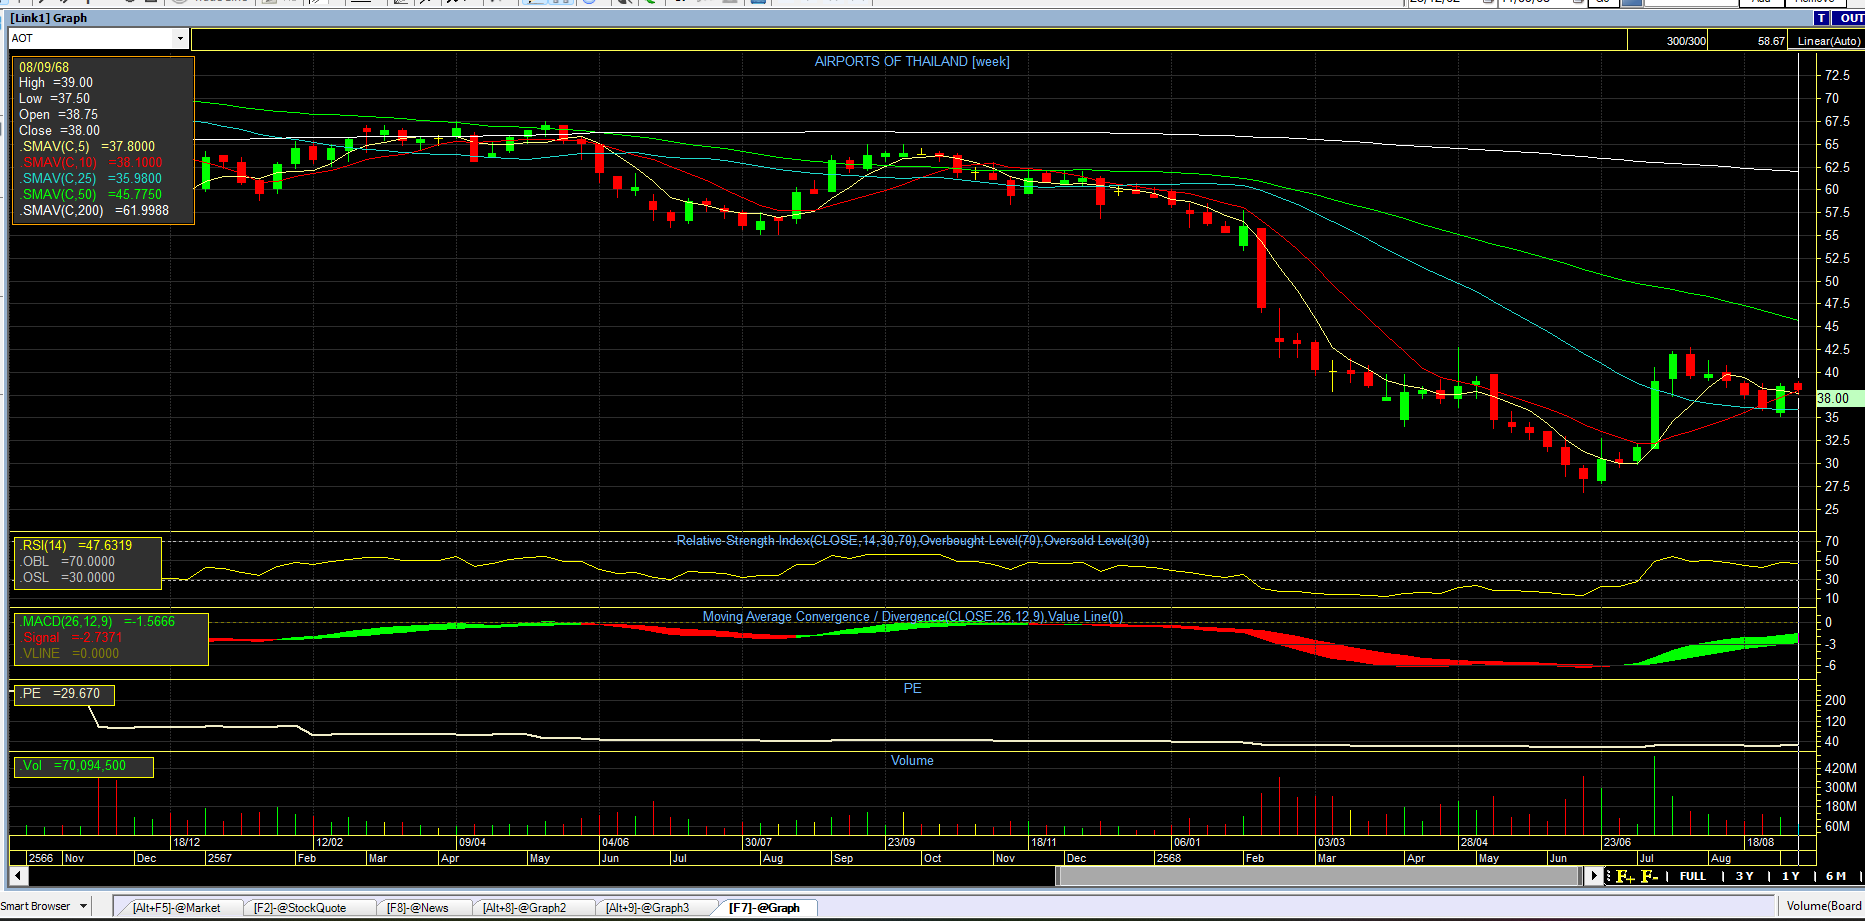The image size is (1865, 921).
Task: Click the Close =38.00 line
Action: pos(59,130)
